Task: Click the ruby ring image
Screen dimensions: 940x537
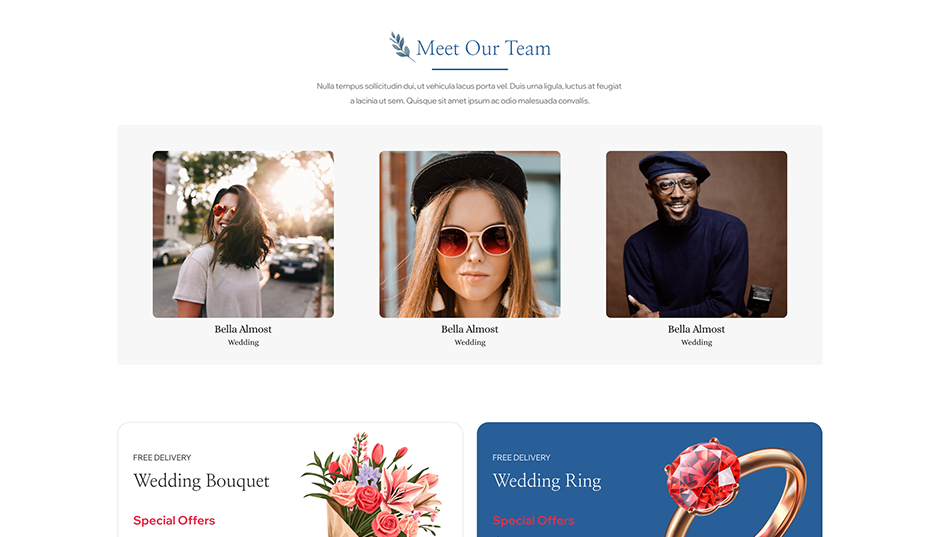Action: [x=735, y=487]
